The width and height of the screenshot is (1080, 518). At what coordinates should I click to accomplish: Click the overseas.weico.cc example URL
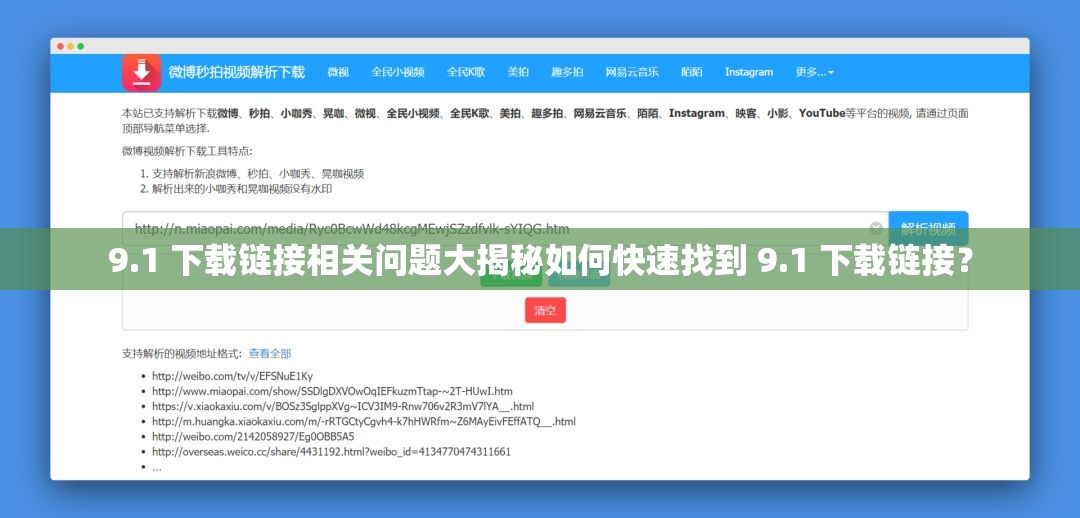coord(331,451)
